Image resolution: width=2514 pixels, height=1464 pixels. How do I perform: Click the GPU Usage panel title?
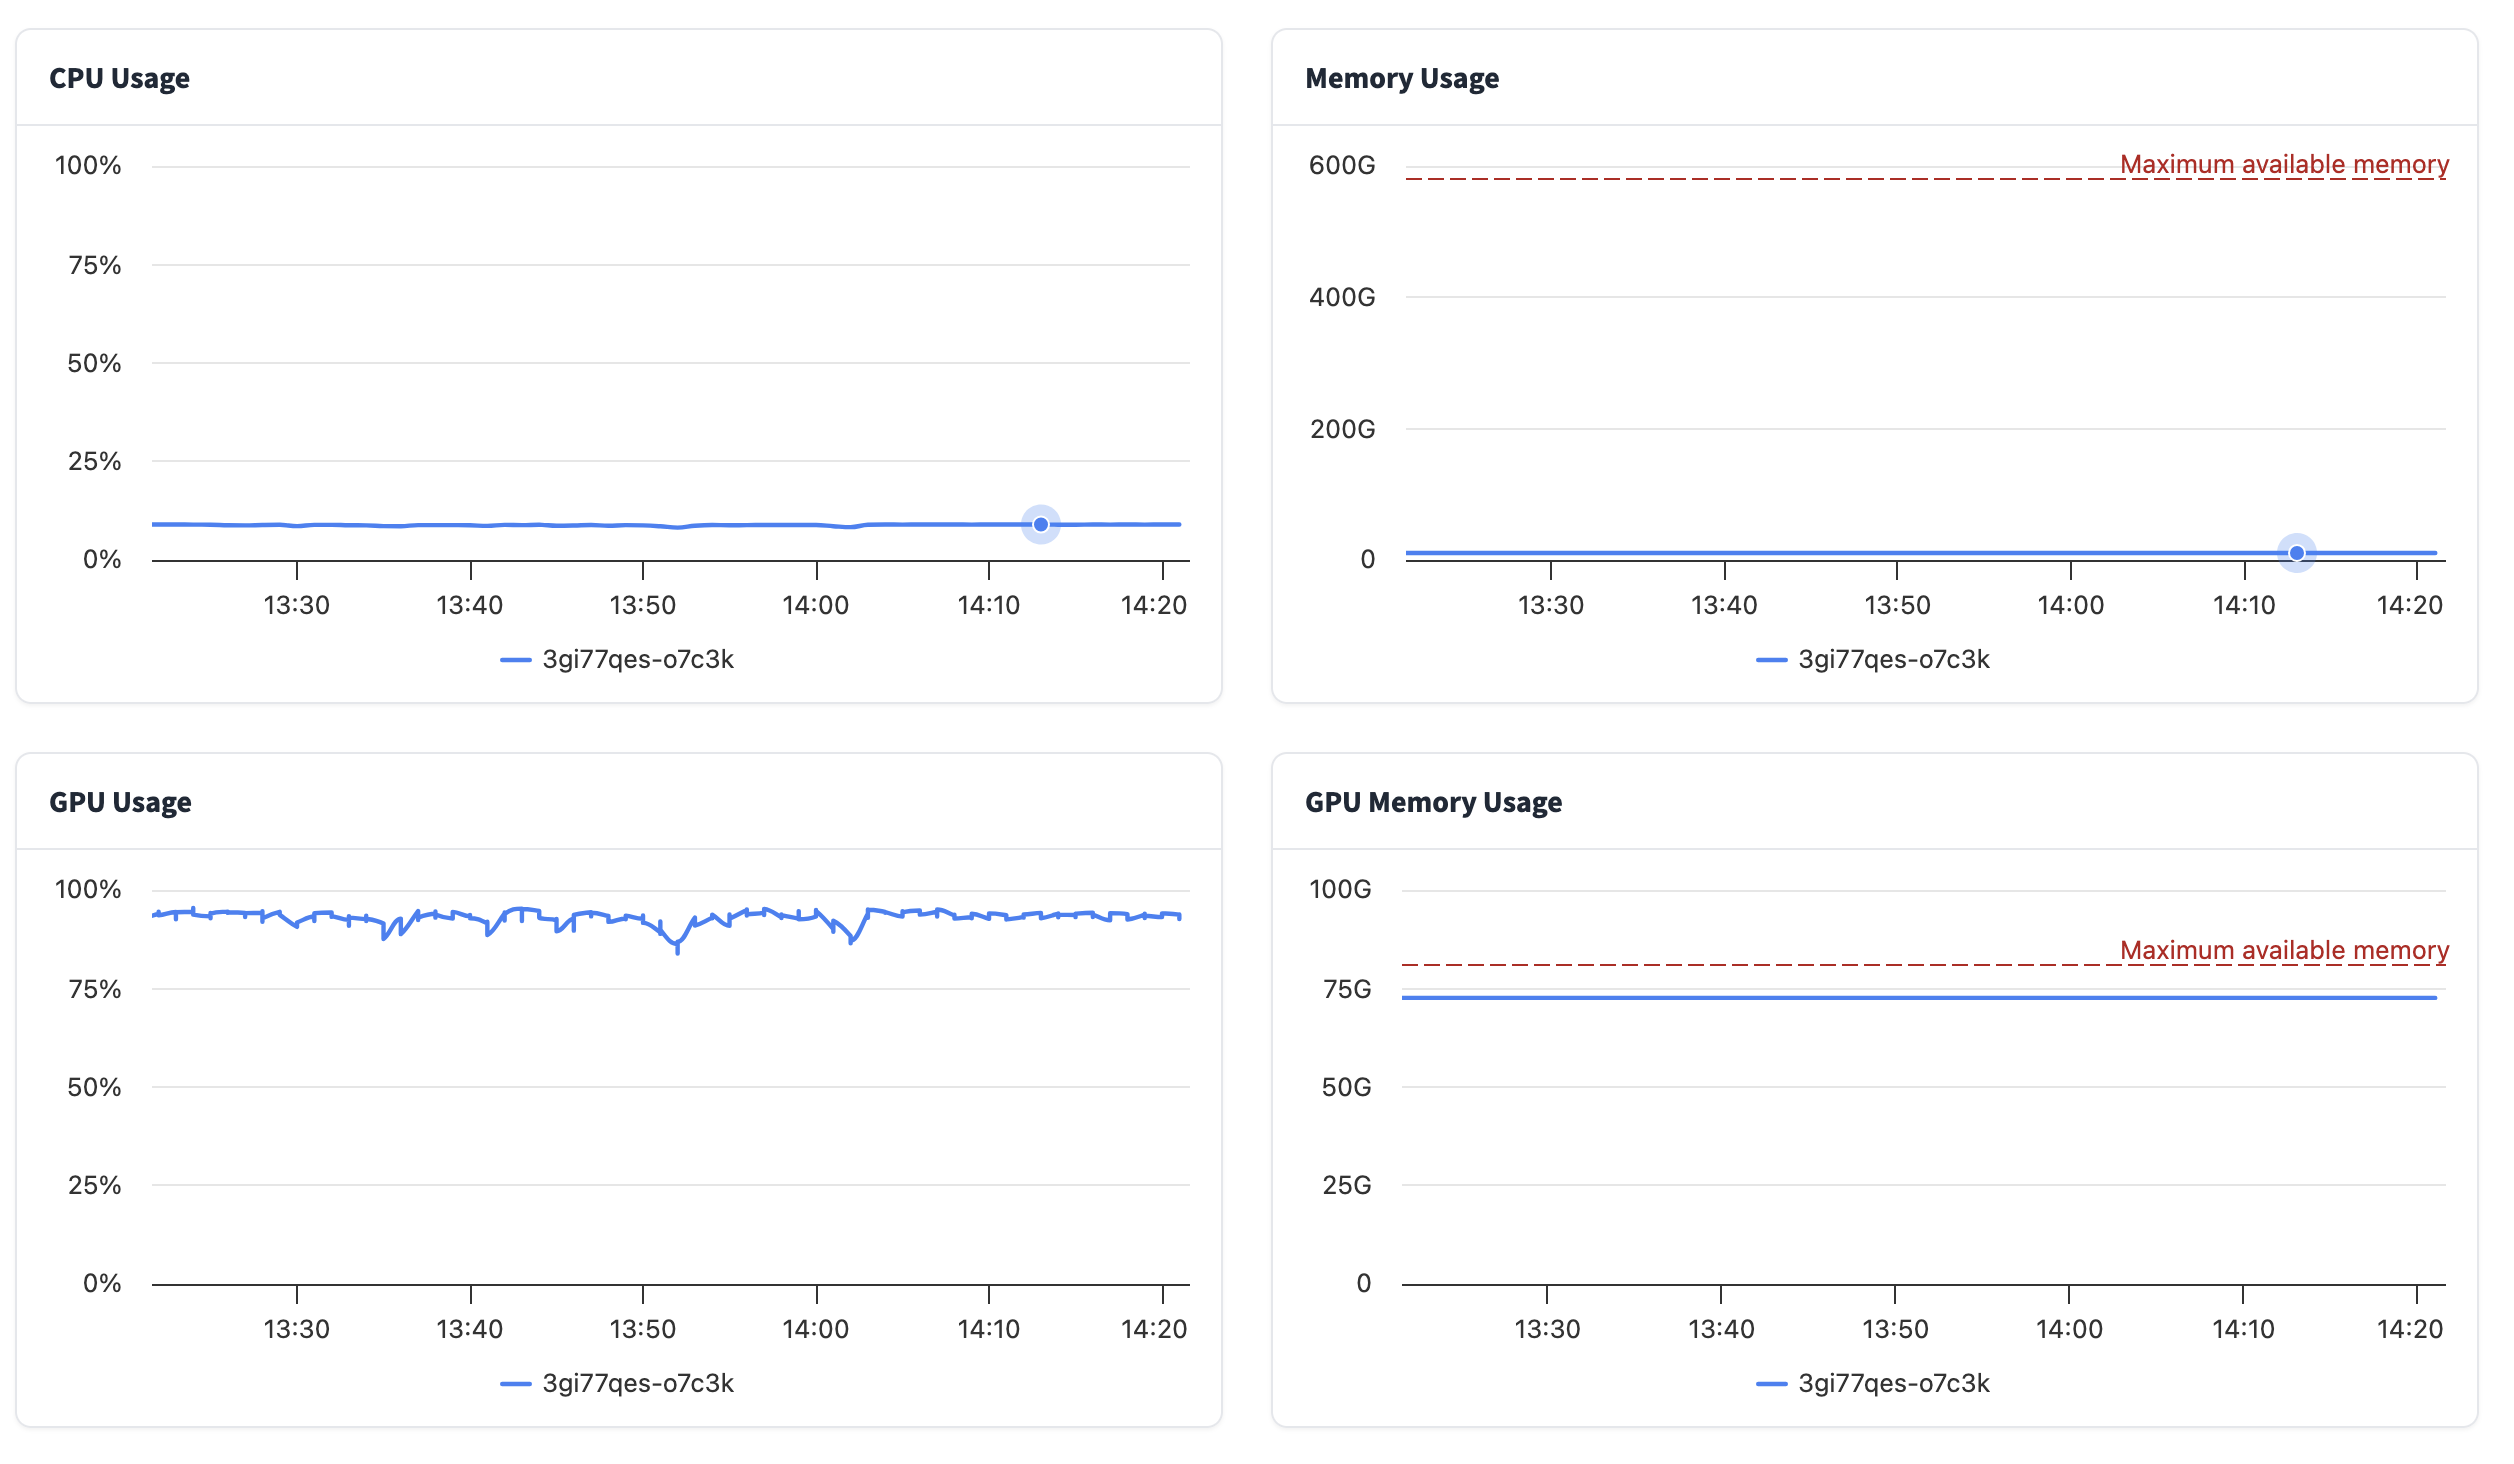pos(120,802)
